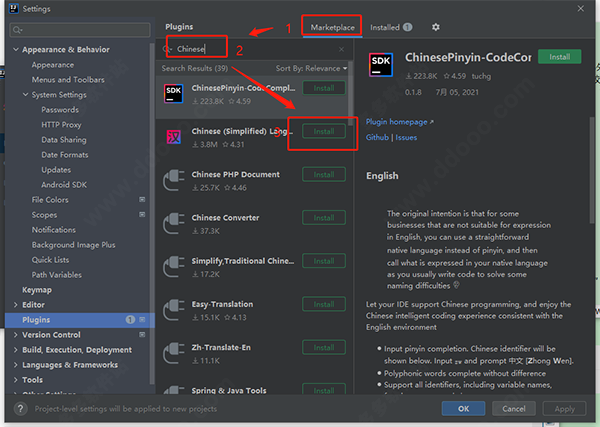Click the Cancel button

coord(514,409)
